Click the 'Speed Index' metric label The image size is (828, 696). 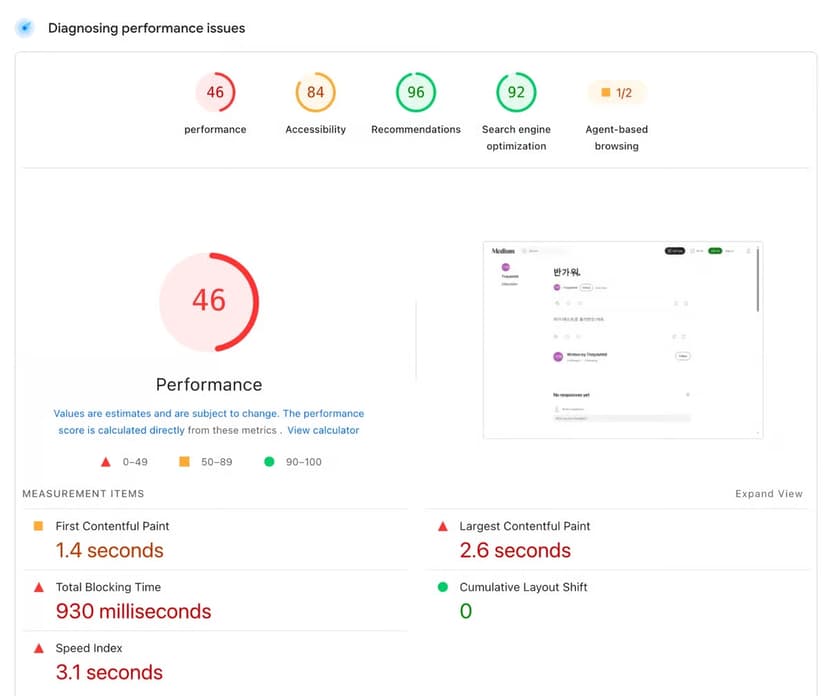pos(89,648)
